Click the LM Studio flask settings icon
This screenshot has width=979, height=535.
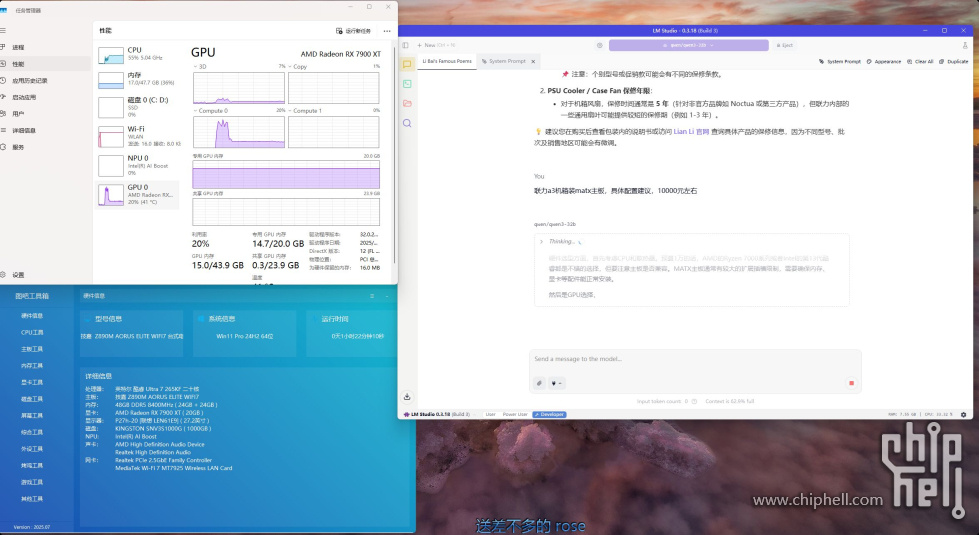[965, 45]
